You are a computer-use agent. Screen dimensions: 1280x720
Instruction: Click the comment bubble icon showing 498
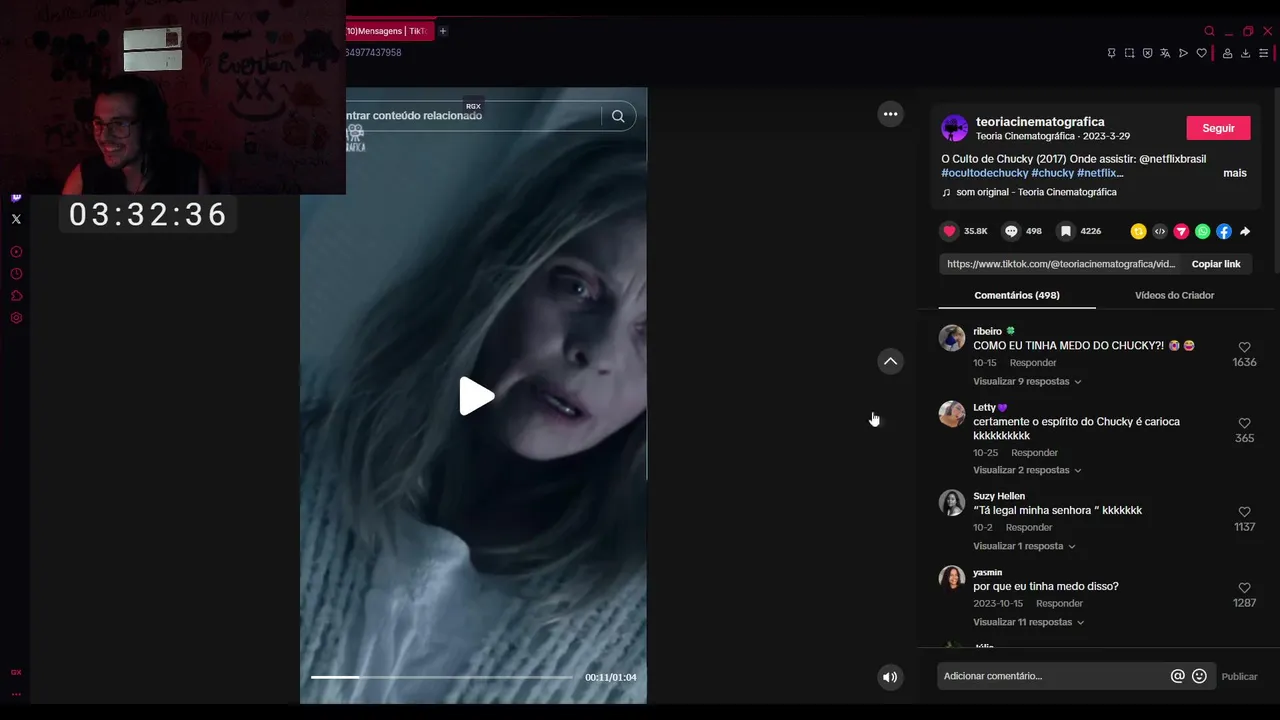pos(1011,231)
